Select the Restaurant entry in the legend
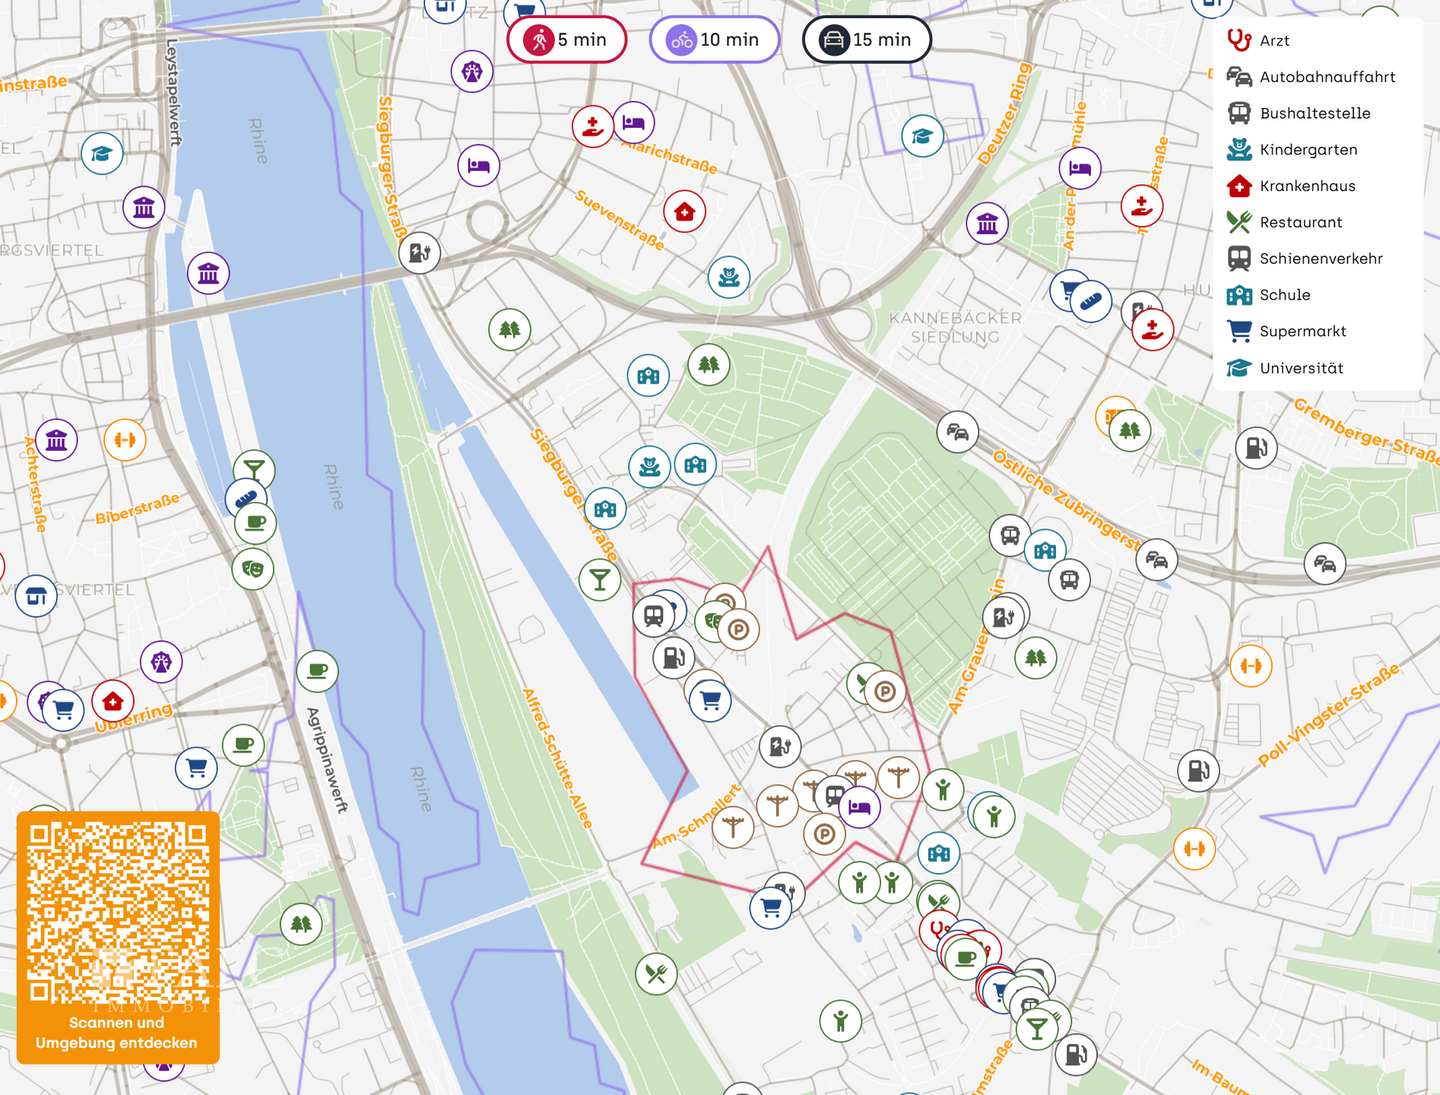 tap(1300, 222)
